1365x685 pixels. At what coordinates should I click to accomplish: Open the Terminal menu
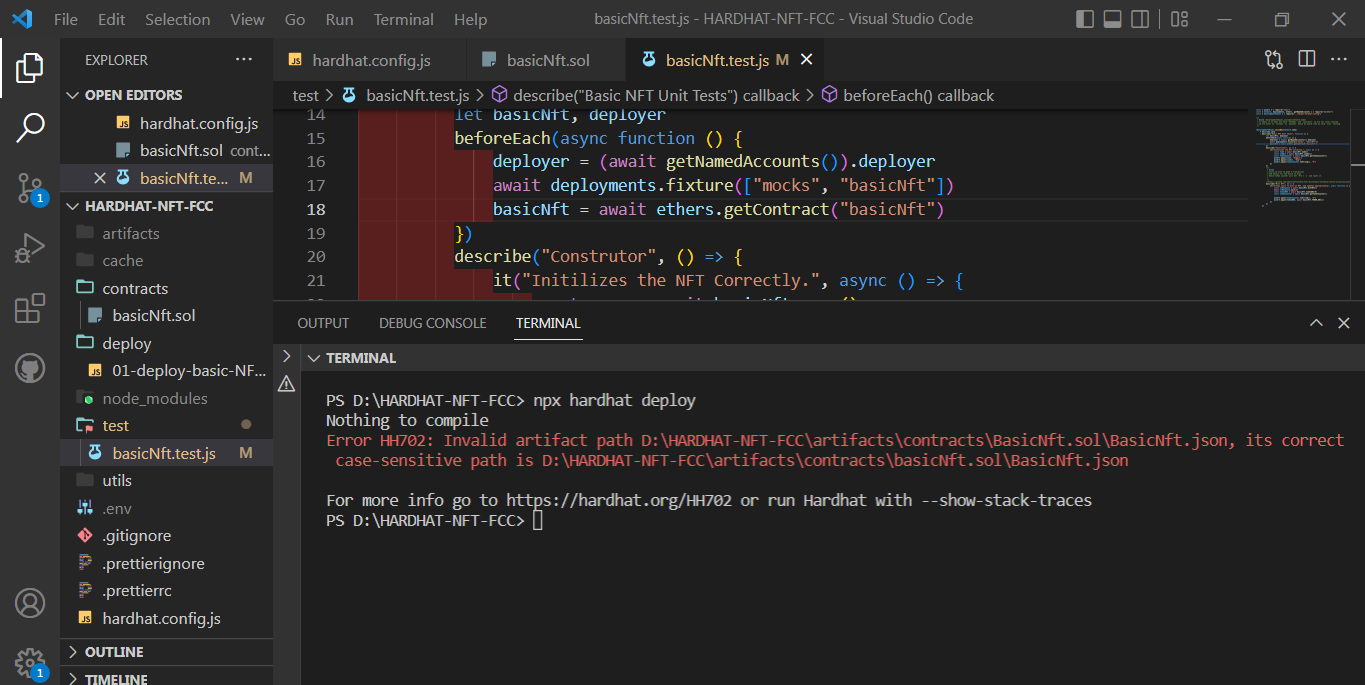404,19
